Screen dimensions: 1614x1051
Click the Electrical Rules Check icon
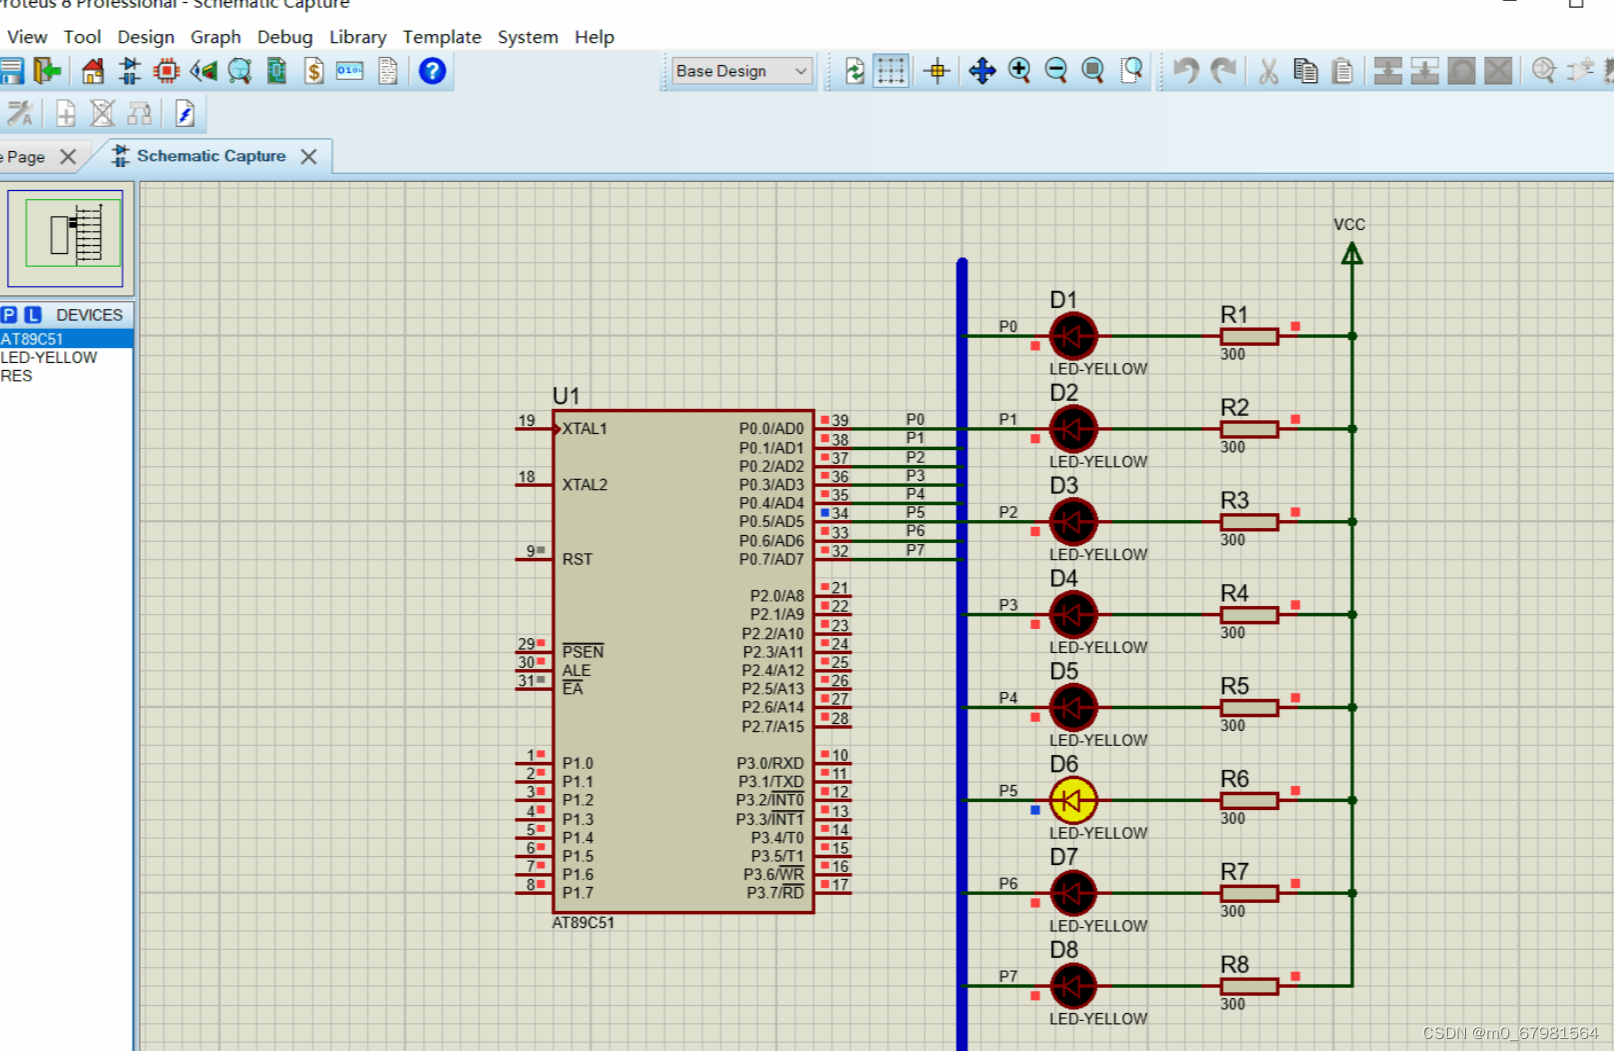click(185, 114)
